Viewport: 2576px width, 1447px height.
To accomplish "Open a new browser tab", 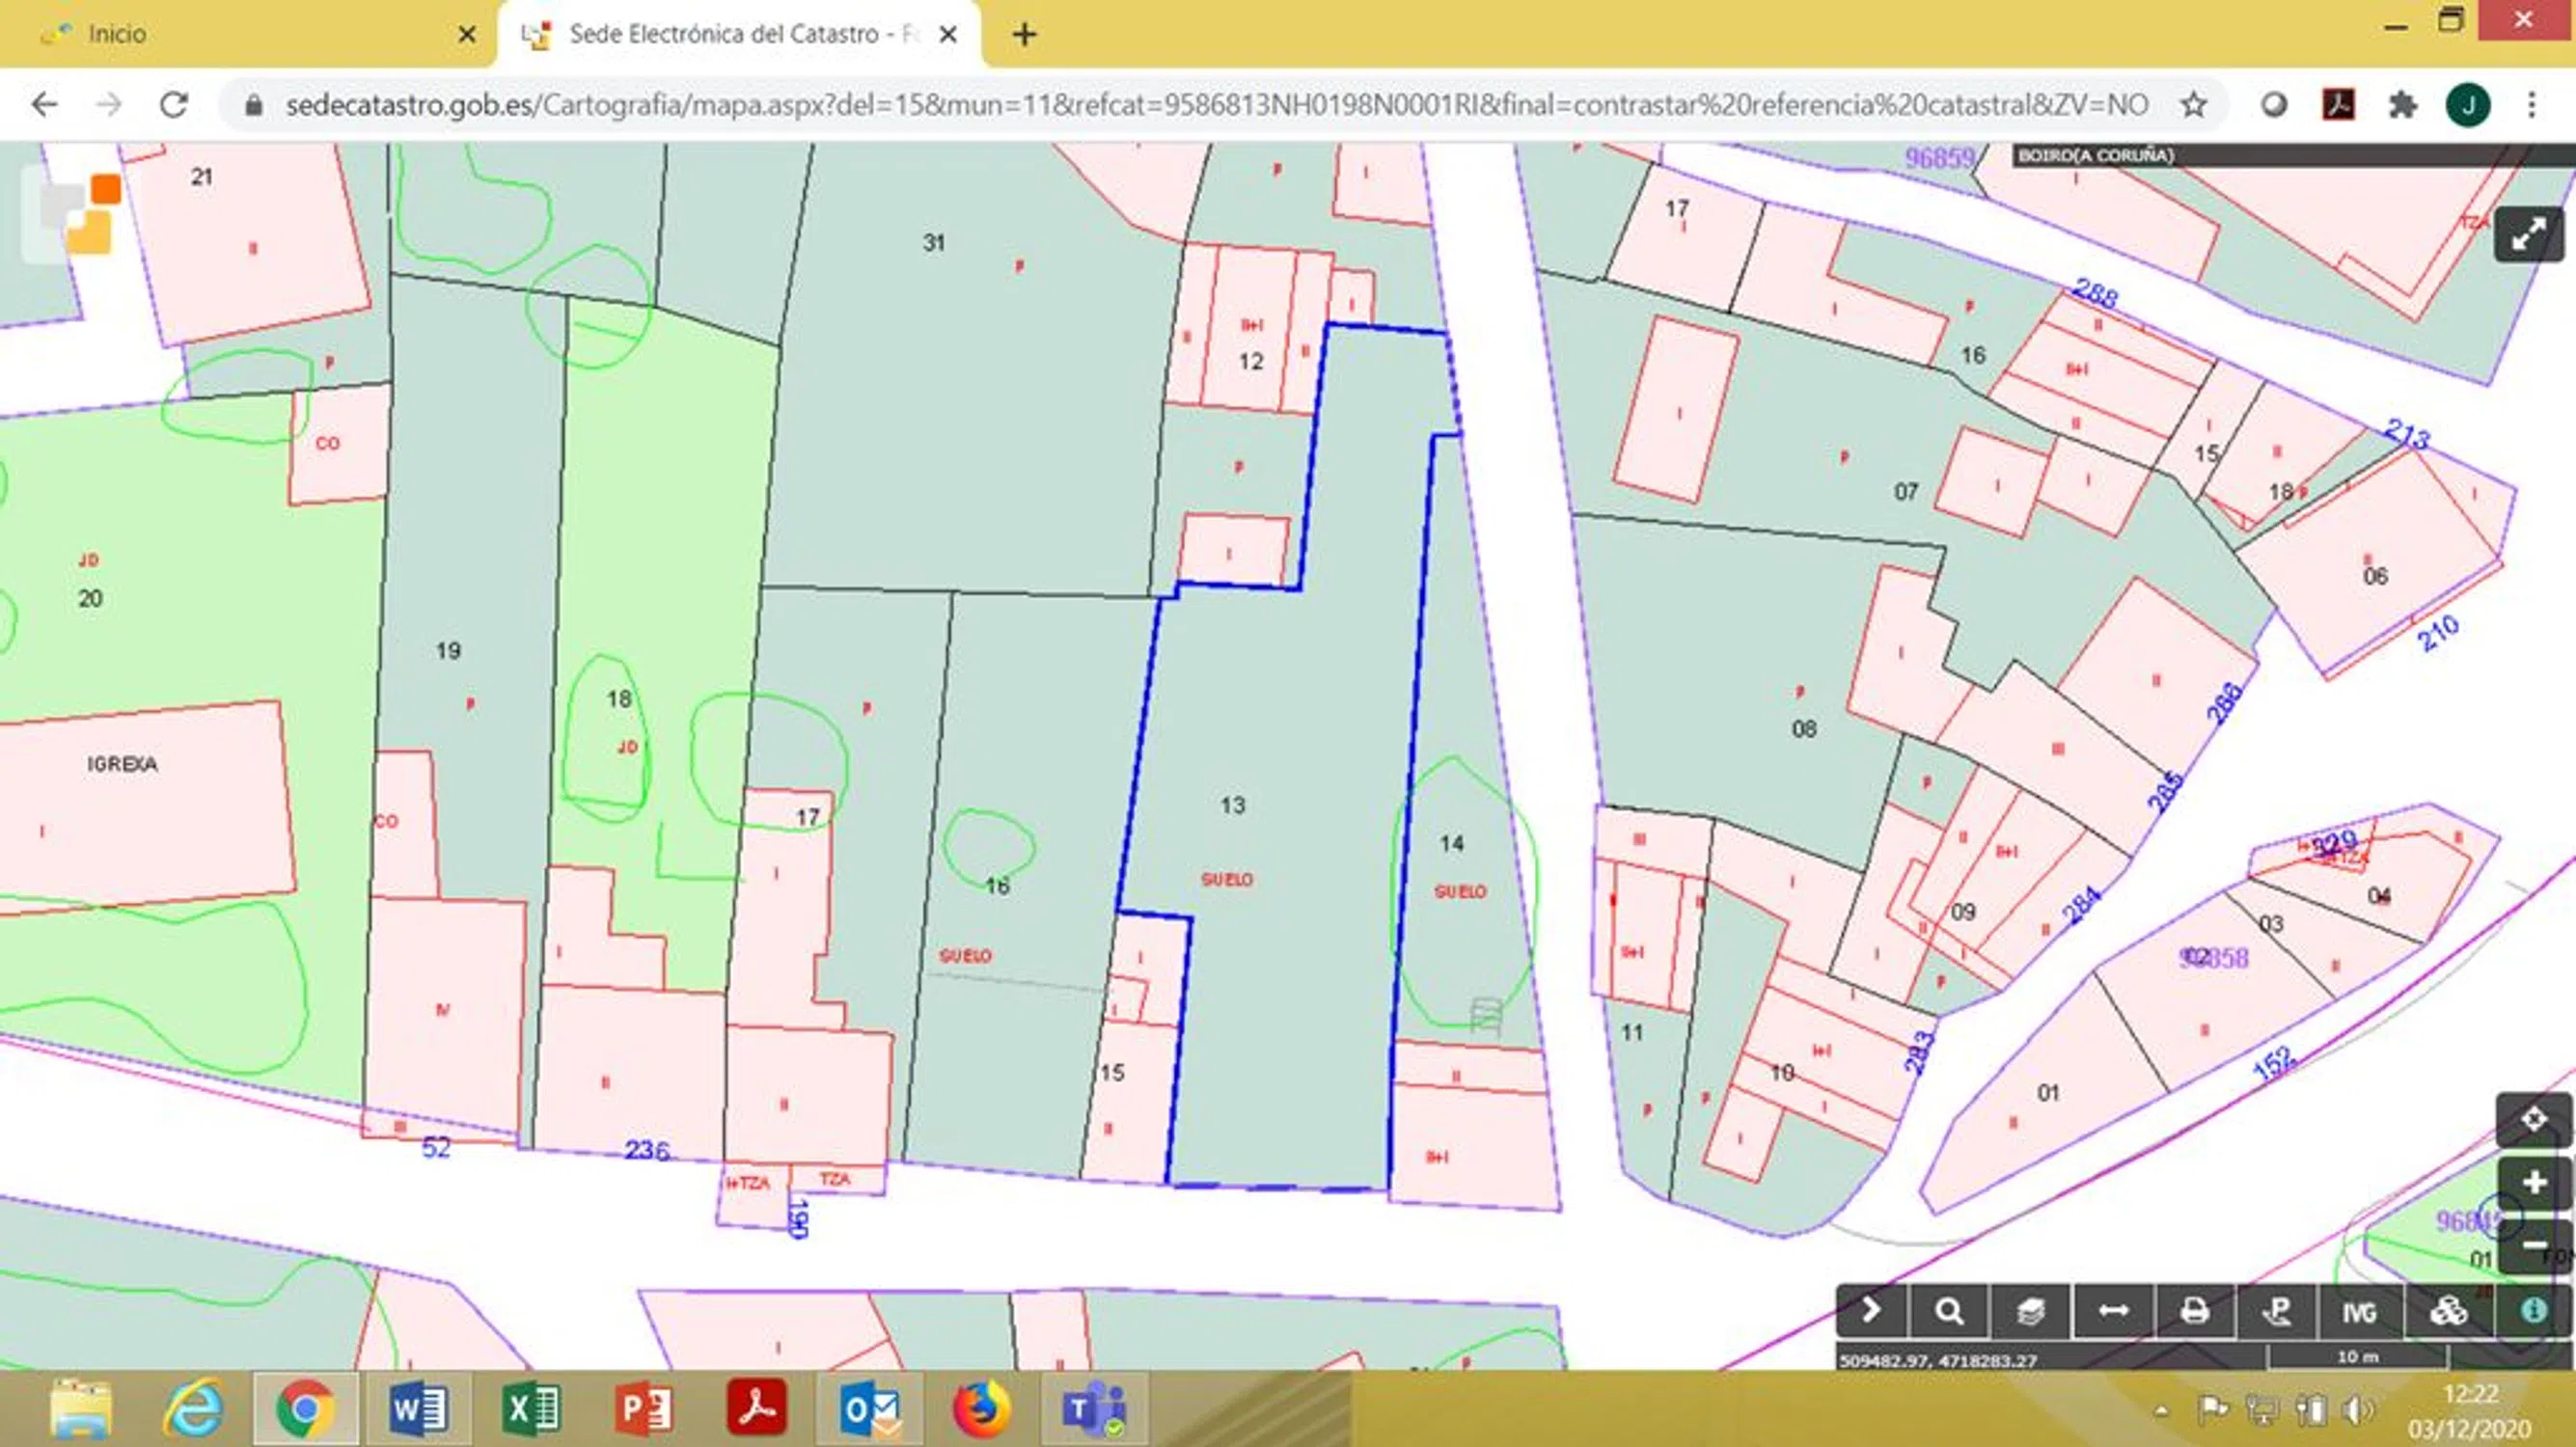I will pyautogui.click(x=1024, y=35).
